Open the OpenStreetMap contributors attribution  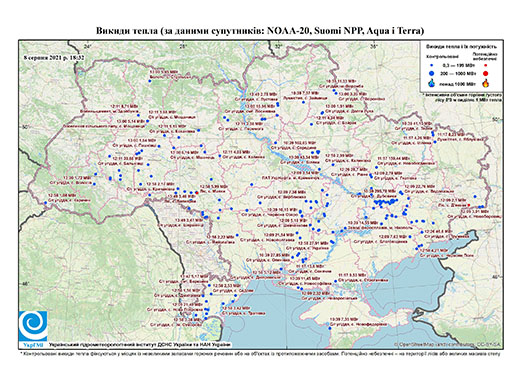tap(447, 344)
